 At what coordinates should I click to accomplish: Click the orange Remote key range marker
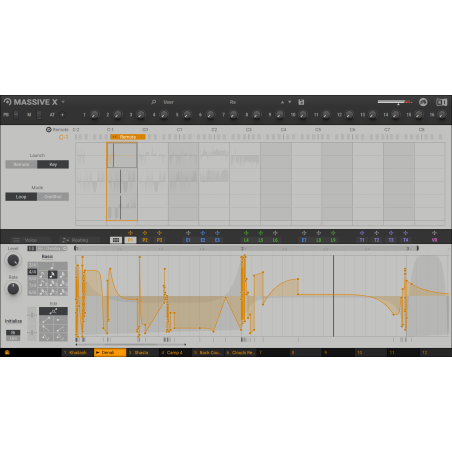point(128,137)
